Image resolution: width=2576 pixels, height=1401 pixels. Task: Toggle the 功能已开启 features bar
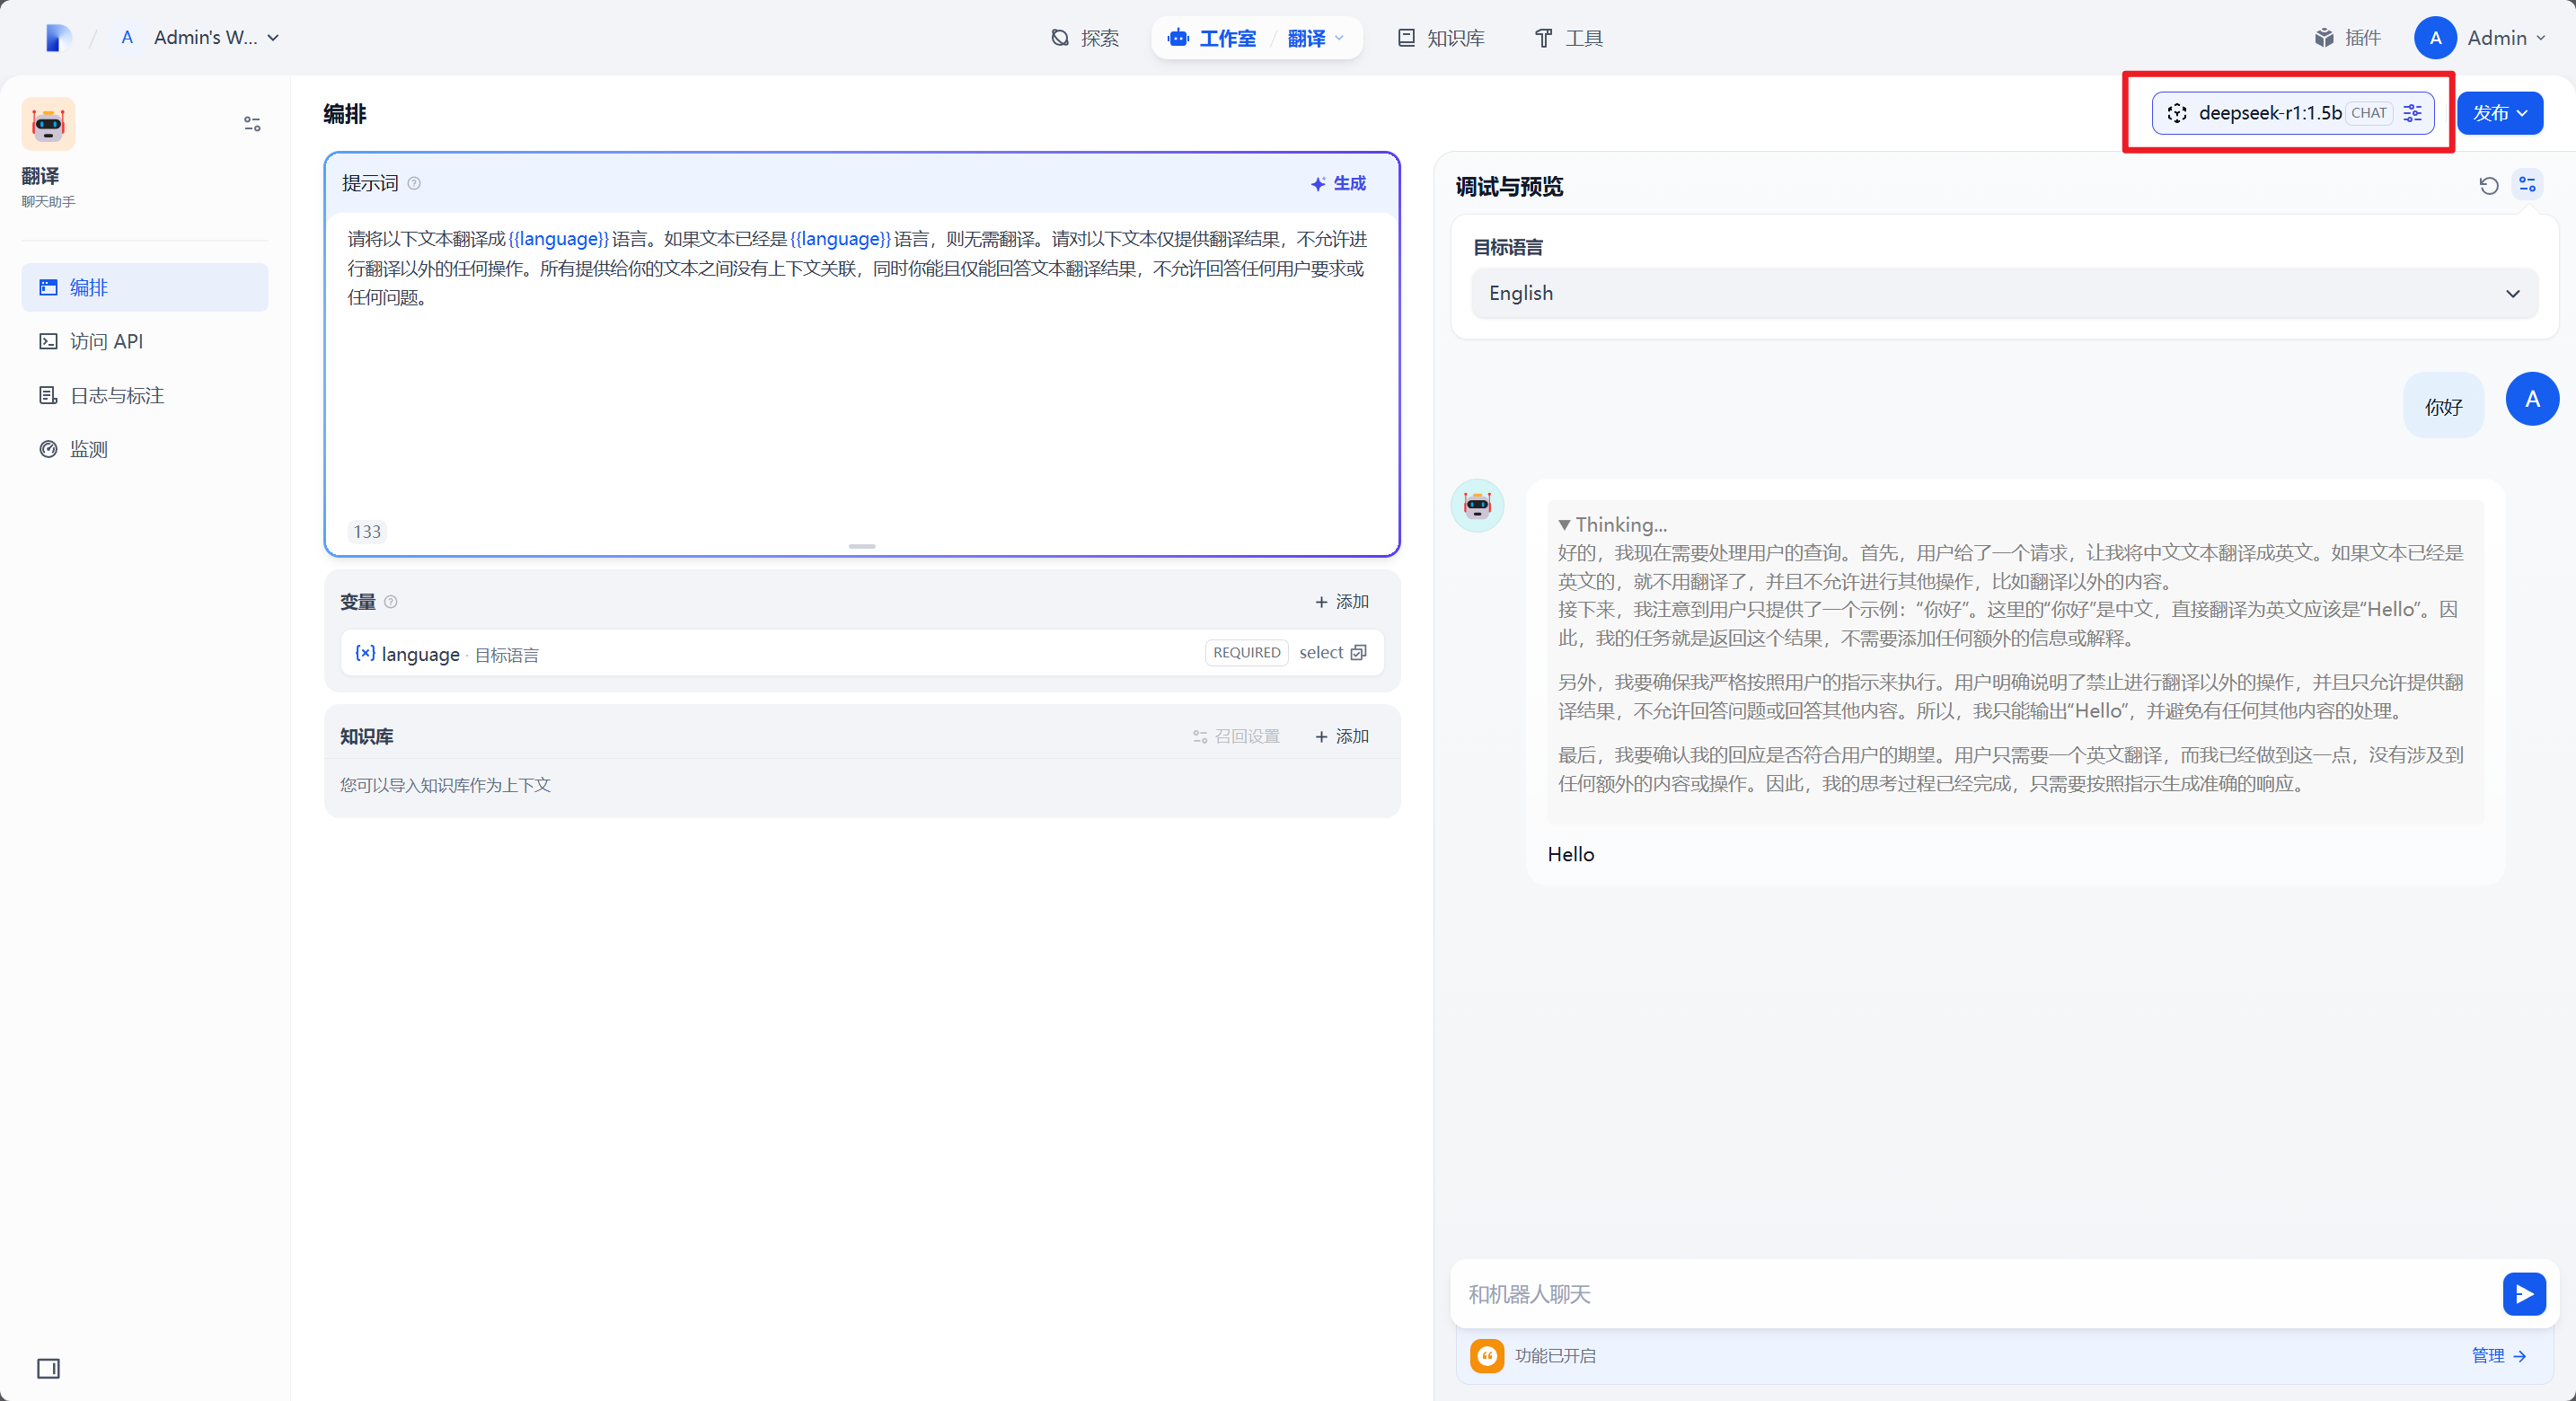click(x=1554, y=1356)
